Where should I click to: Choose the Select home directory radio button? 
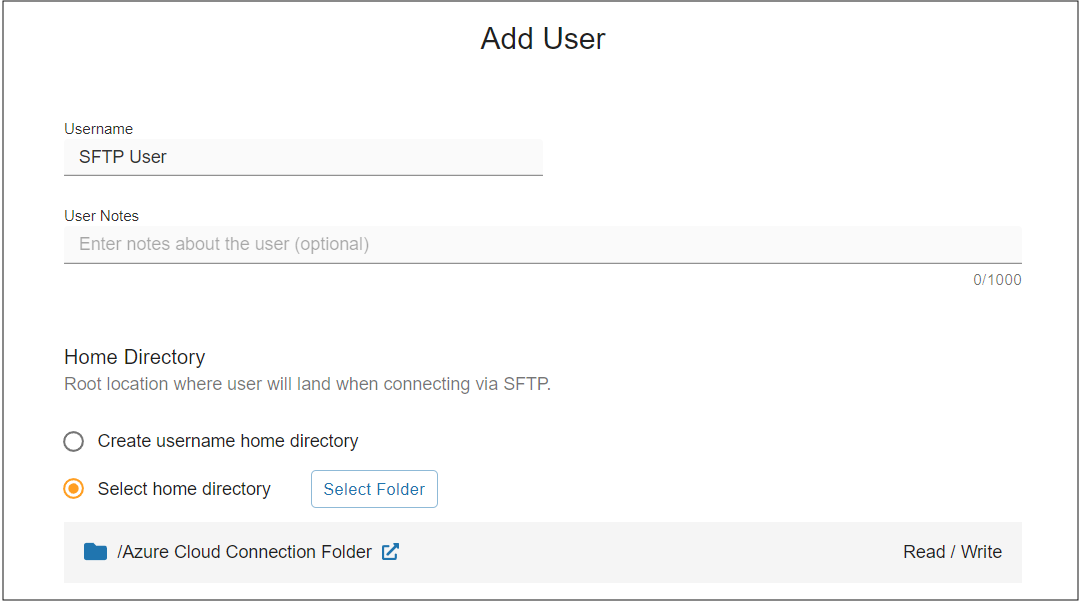point(74,489)
